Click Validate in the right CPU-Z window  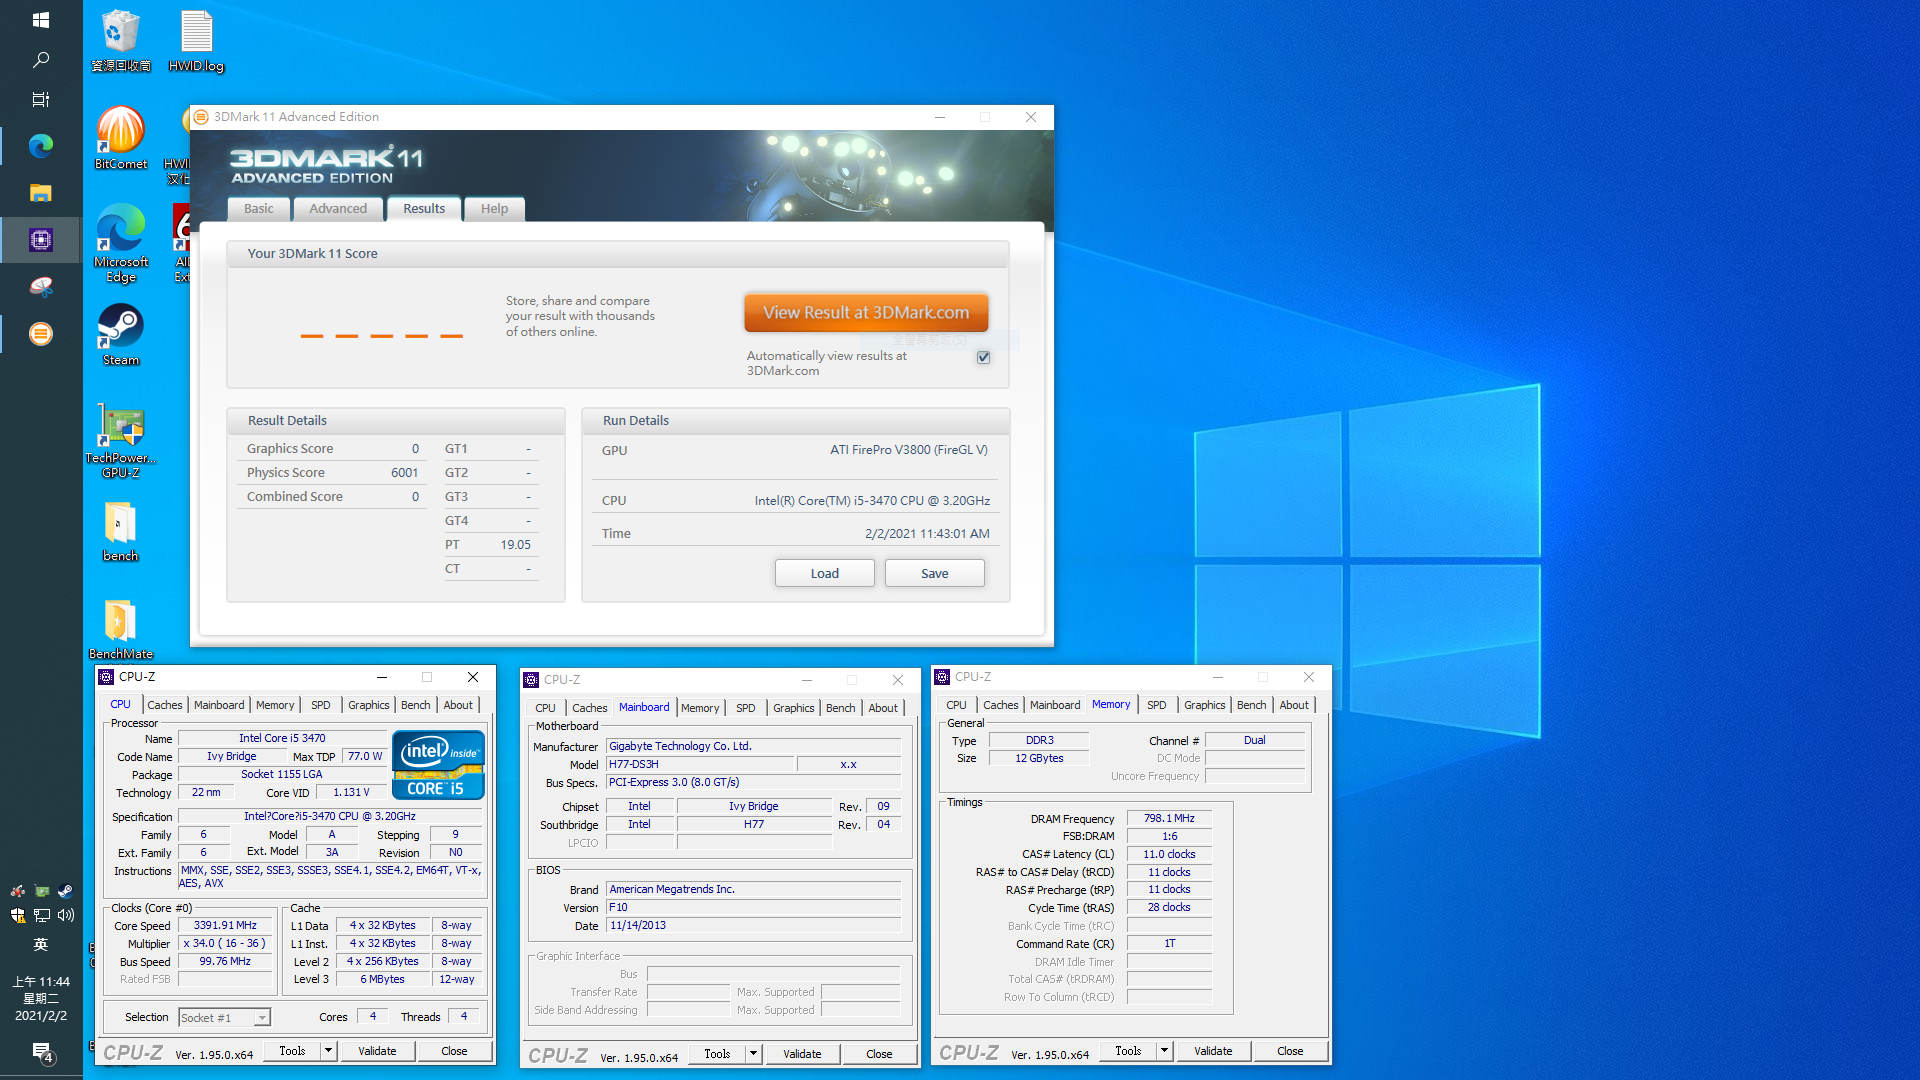click(1213, 1051)
